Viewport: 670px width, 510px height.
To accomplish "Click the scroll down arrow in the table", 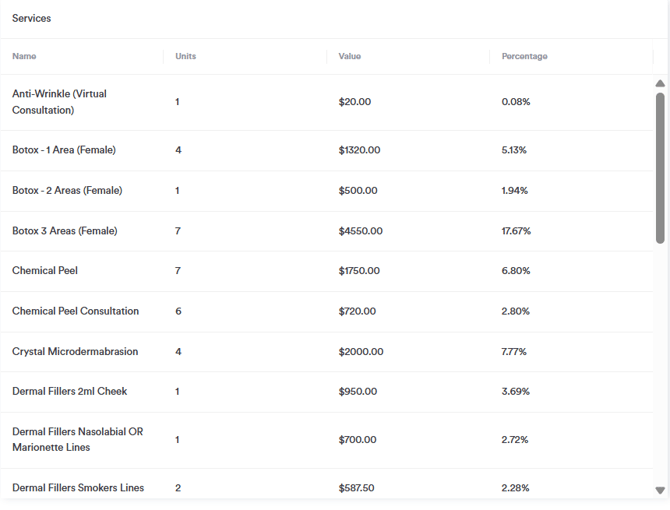I will coord(660,490).
